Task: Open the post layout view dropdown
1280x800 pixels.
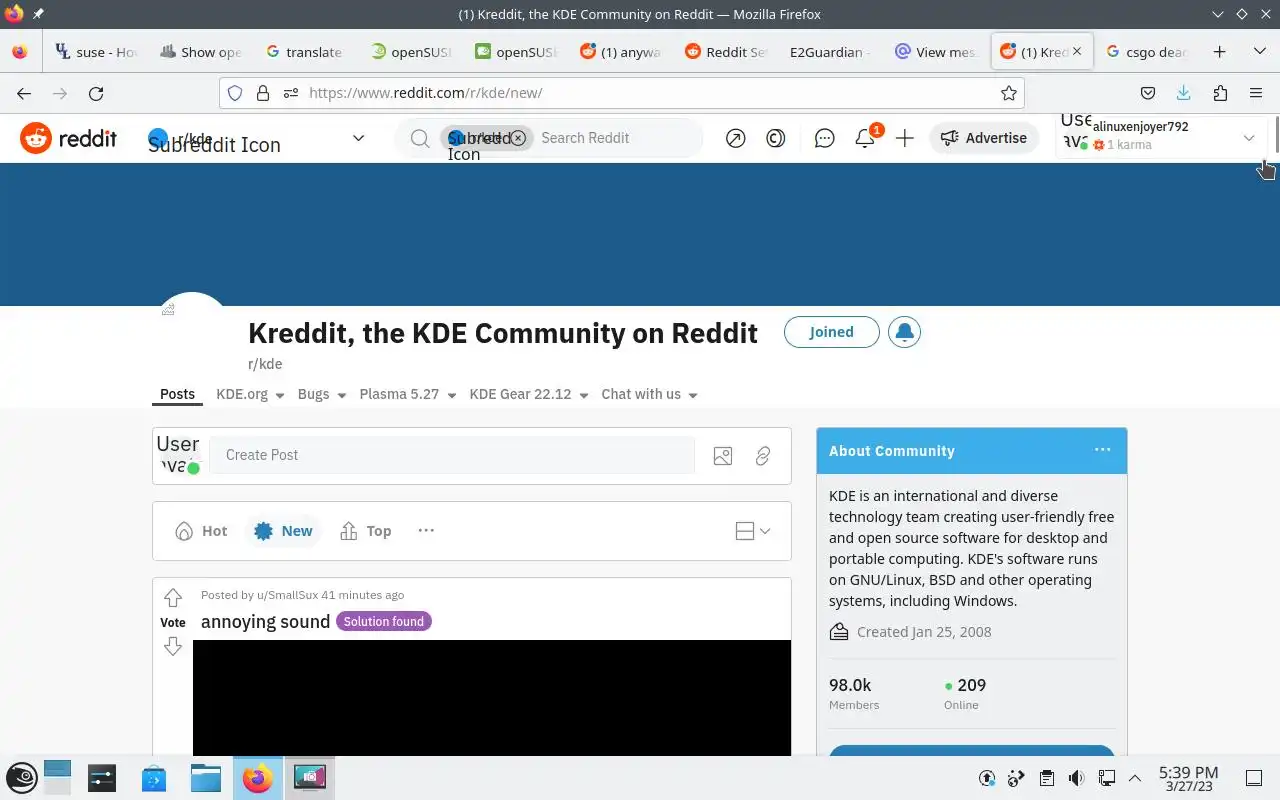Action: [x=753, y=531]
